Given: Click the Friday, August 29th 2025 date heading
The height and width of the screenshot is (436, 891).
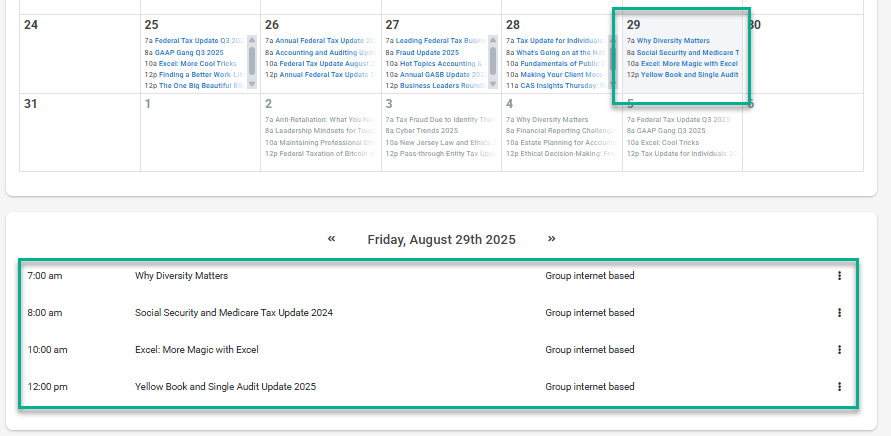Looking at the screenshot, I should pos(440,240).
